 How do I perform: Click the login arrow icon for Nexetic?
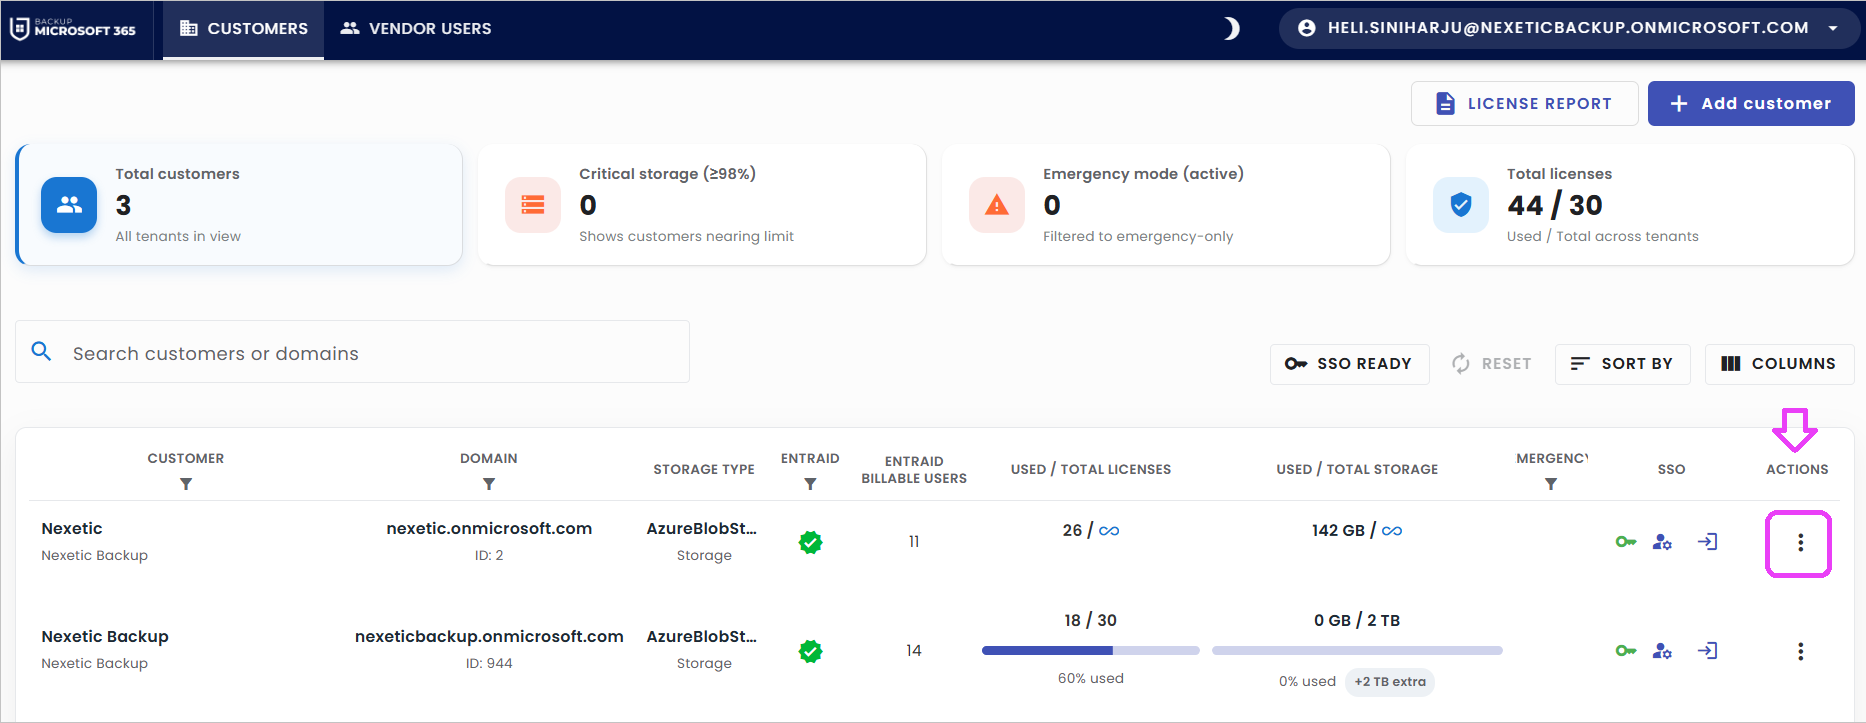(1708, 542)
